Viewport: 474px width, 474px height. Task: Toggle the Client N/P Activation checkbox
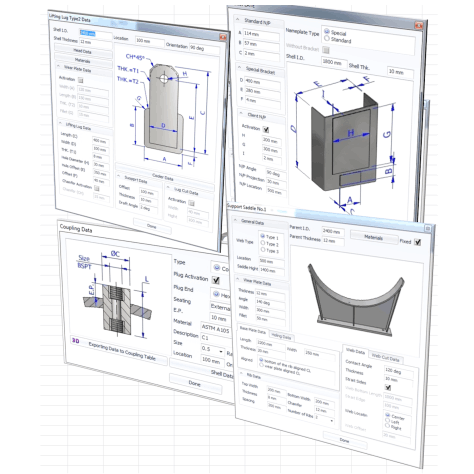[x=266, y=129]
